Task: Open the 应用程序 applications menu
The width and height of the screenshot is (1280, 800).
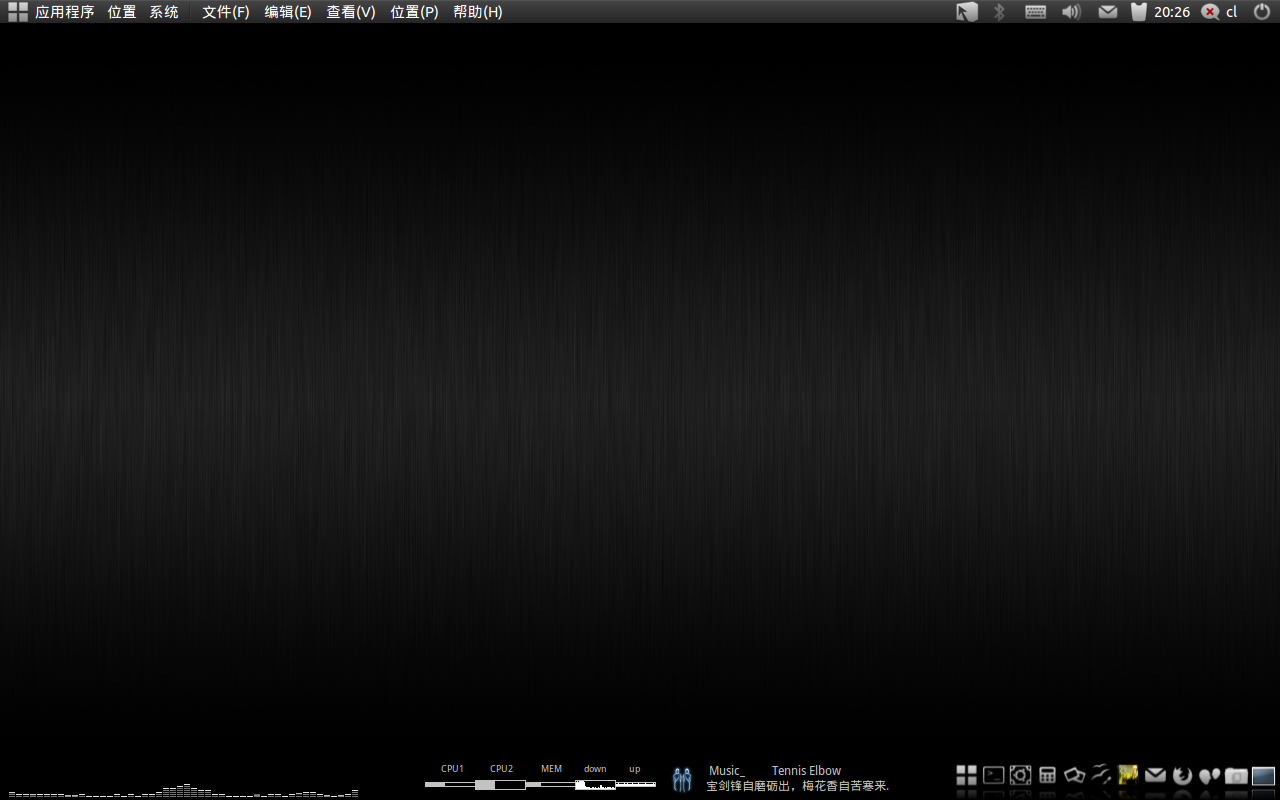Action: tap(65, 12)
